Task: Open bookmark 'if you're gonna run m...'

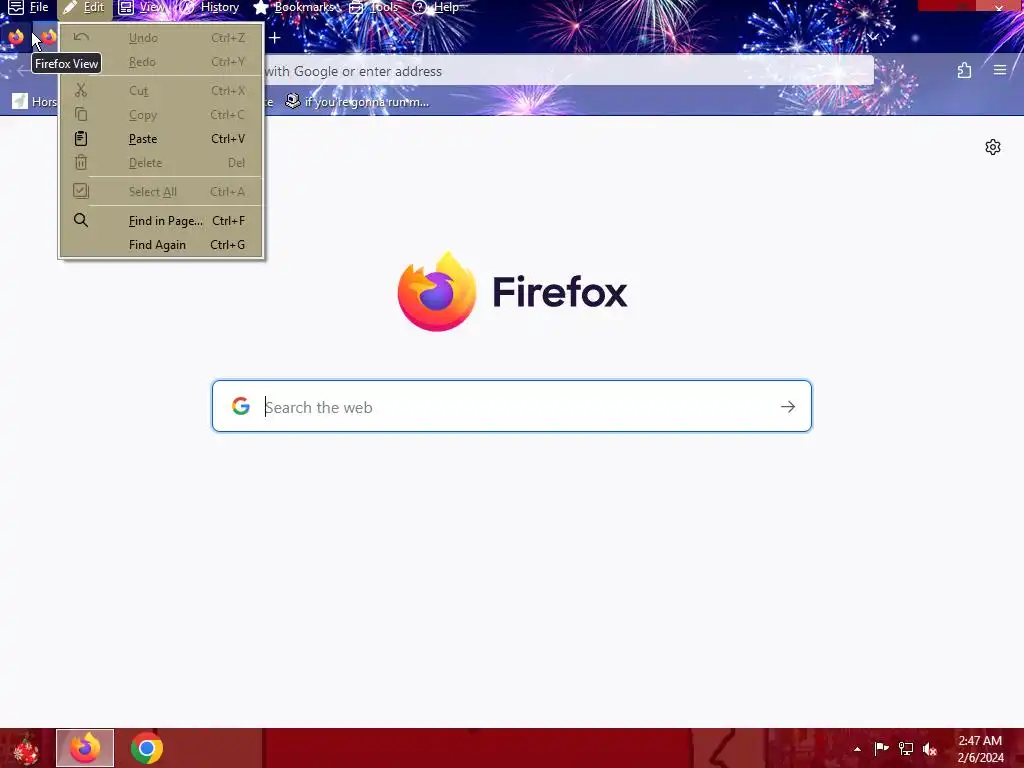Action: pos(357,102)
